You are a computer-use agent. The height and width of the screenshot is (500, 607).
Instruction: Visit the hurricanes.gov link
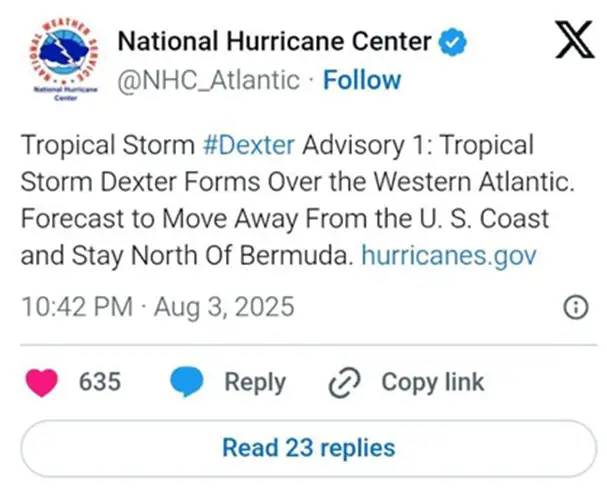pyautogui.click(x=449, y=257)
